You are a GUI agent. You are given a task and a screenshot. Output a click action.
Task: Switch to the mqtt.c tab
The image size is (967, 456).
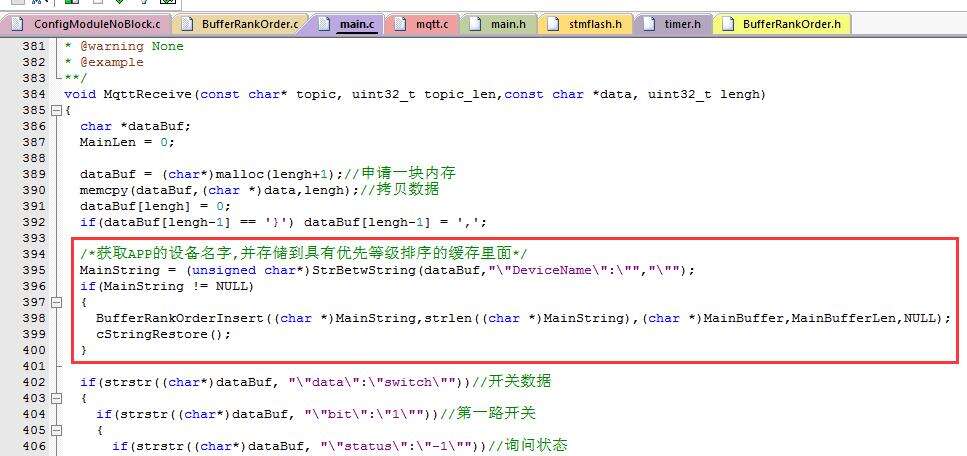click(x=422, y=25)
